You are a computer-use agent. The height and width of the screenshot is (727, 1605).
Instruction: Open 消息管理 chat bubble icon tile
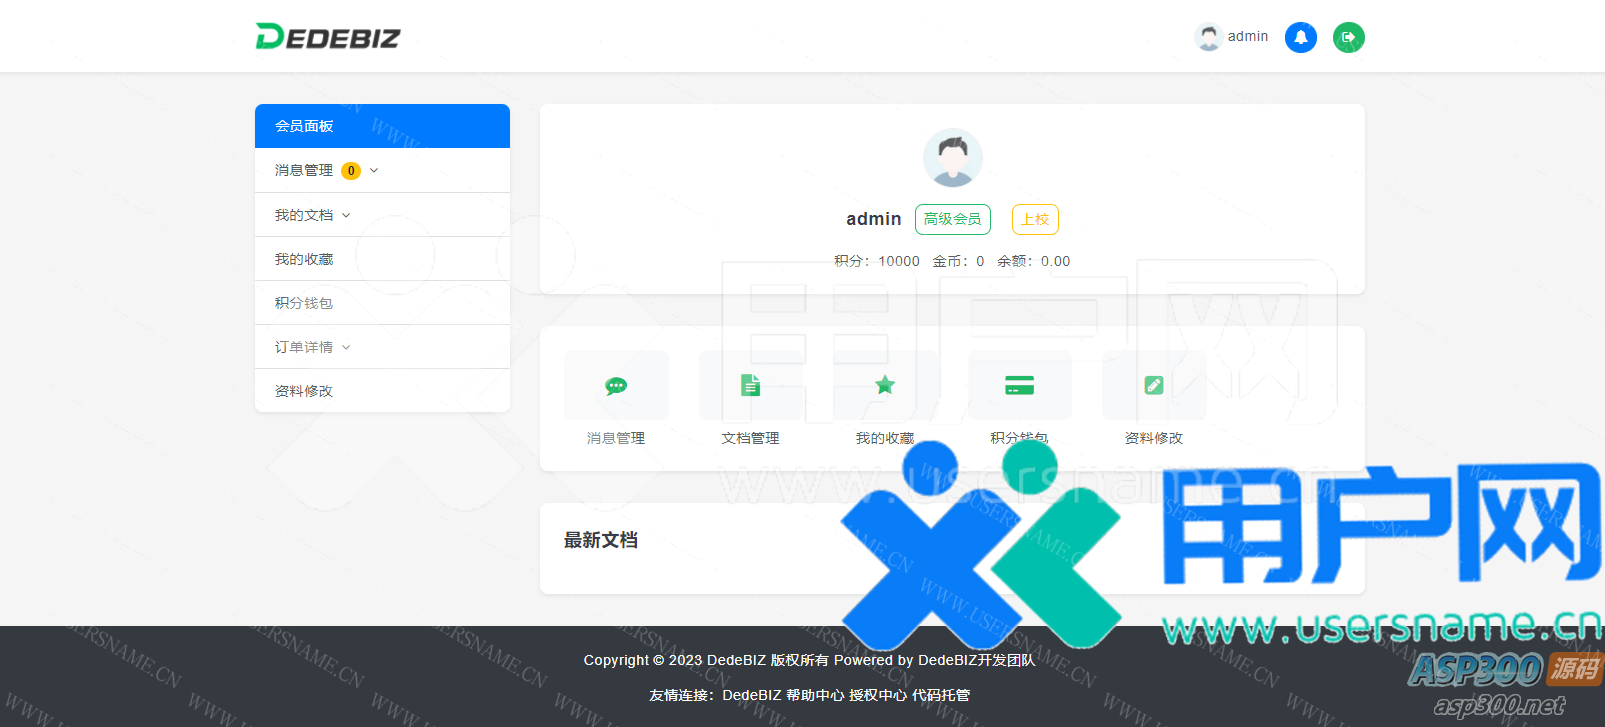(x=616, y=386)
